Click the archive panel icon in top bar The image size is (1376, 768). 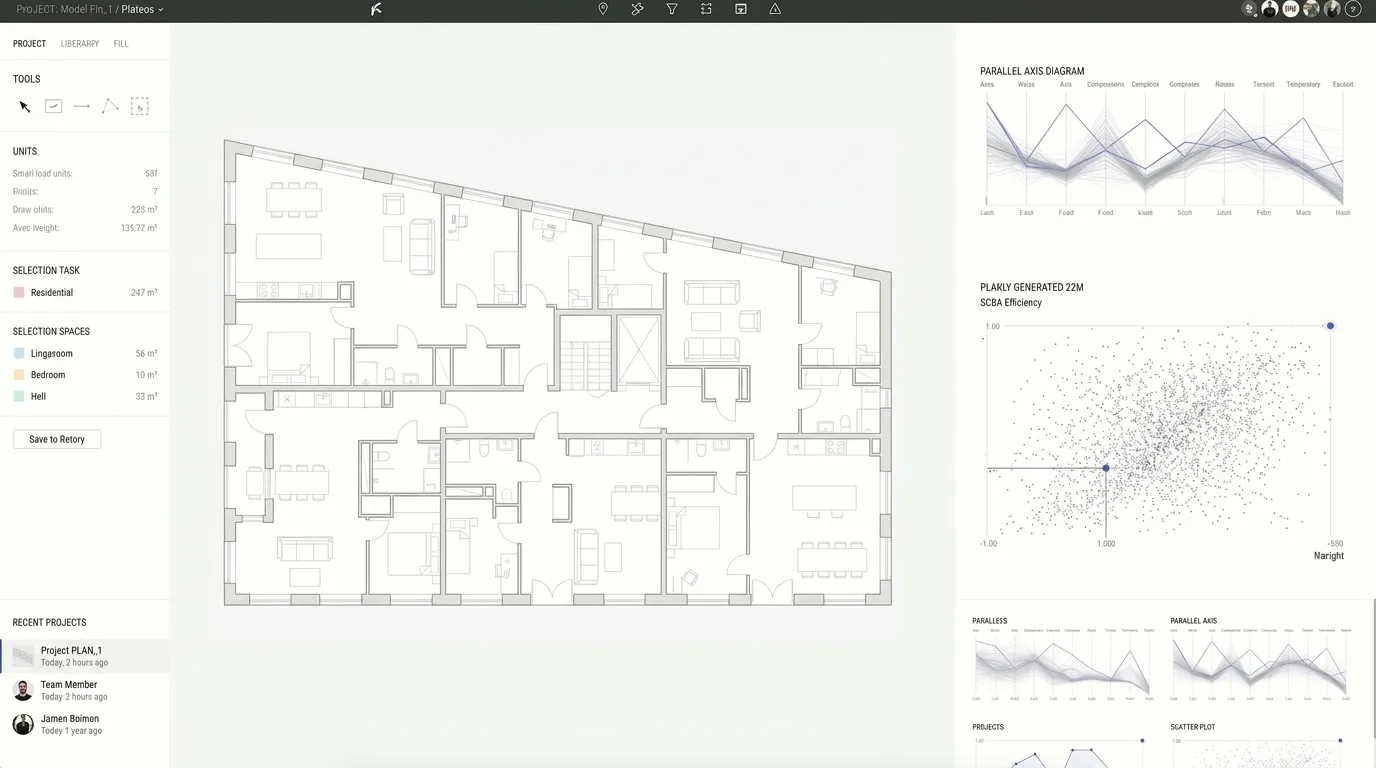pos(741,9)
